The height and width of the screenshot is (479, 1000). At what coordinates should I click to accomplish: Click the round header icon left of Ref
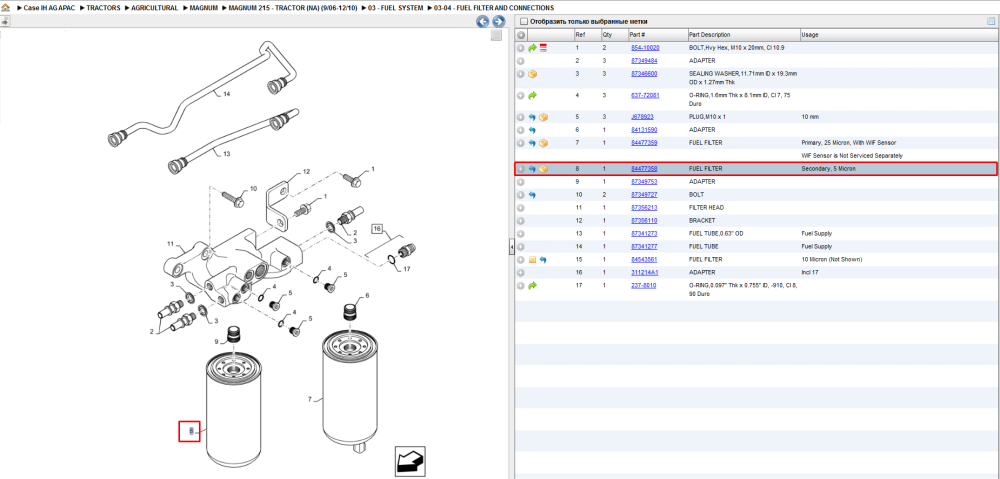(520, 35)
